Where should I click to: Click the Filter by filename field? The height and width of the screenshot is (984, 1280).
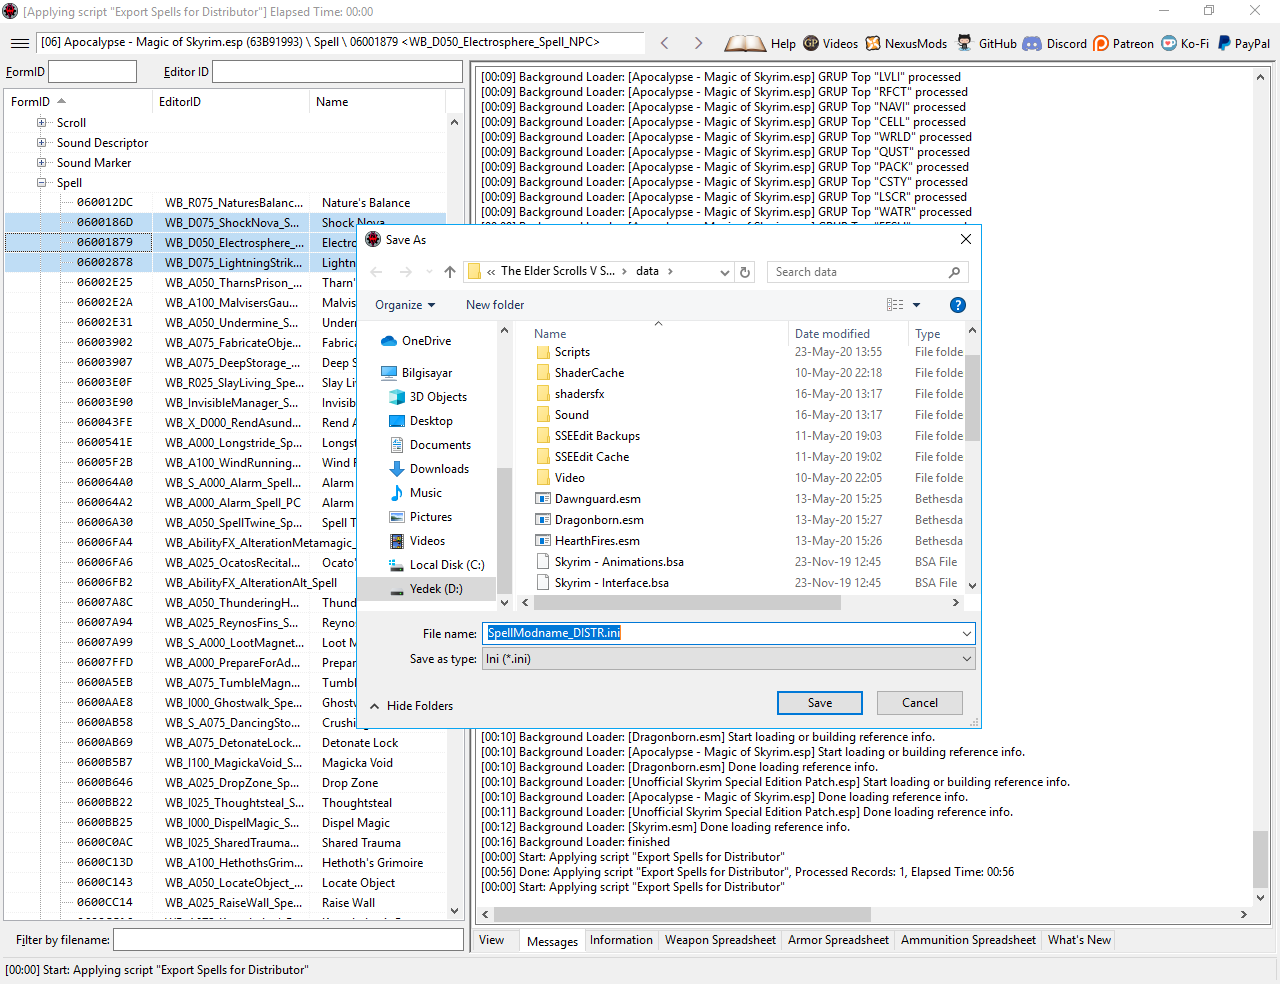point(287,940)
